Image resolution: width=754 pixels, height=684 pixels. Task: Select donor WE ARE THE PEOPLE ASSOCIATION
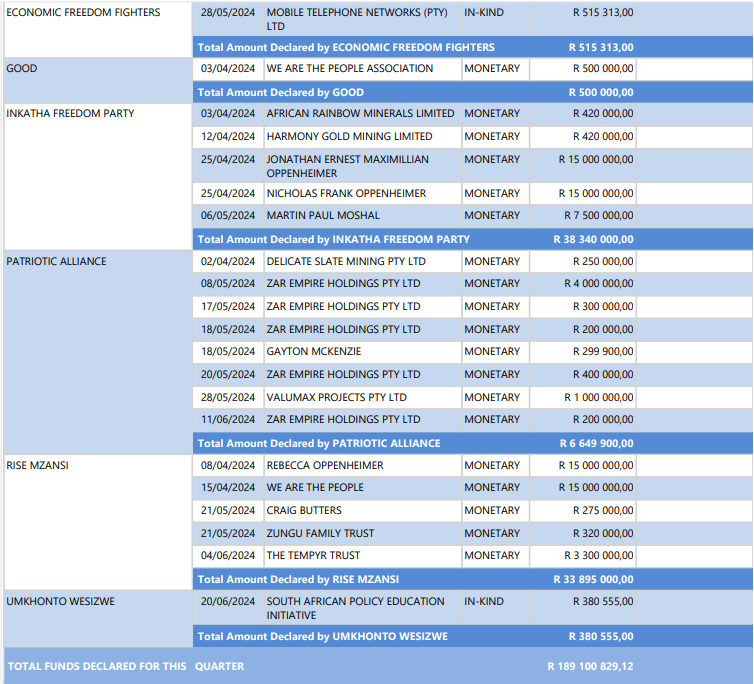350,68
